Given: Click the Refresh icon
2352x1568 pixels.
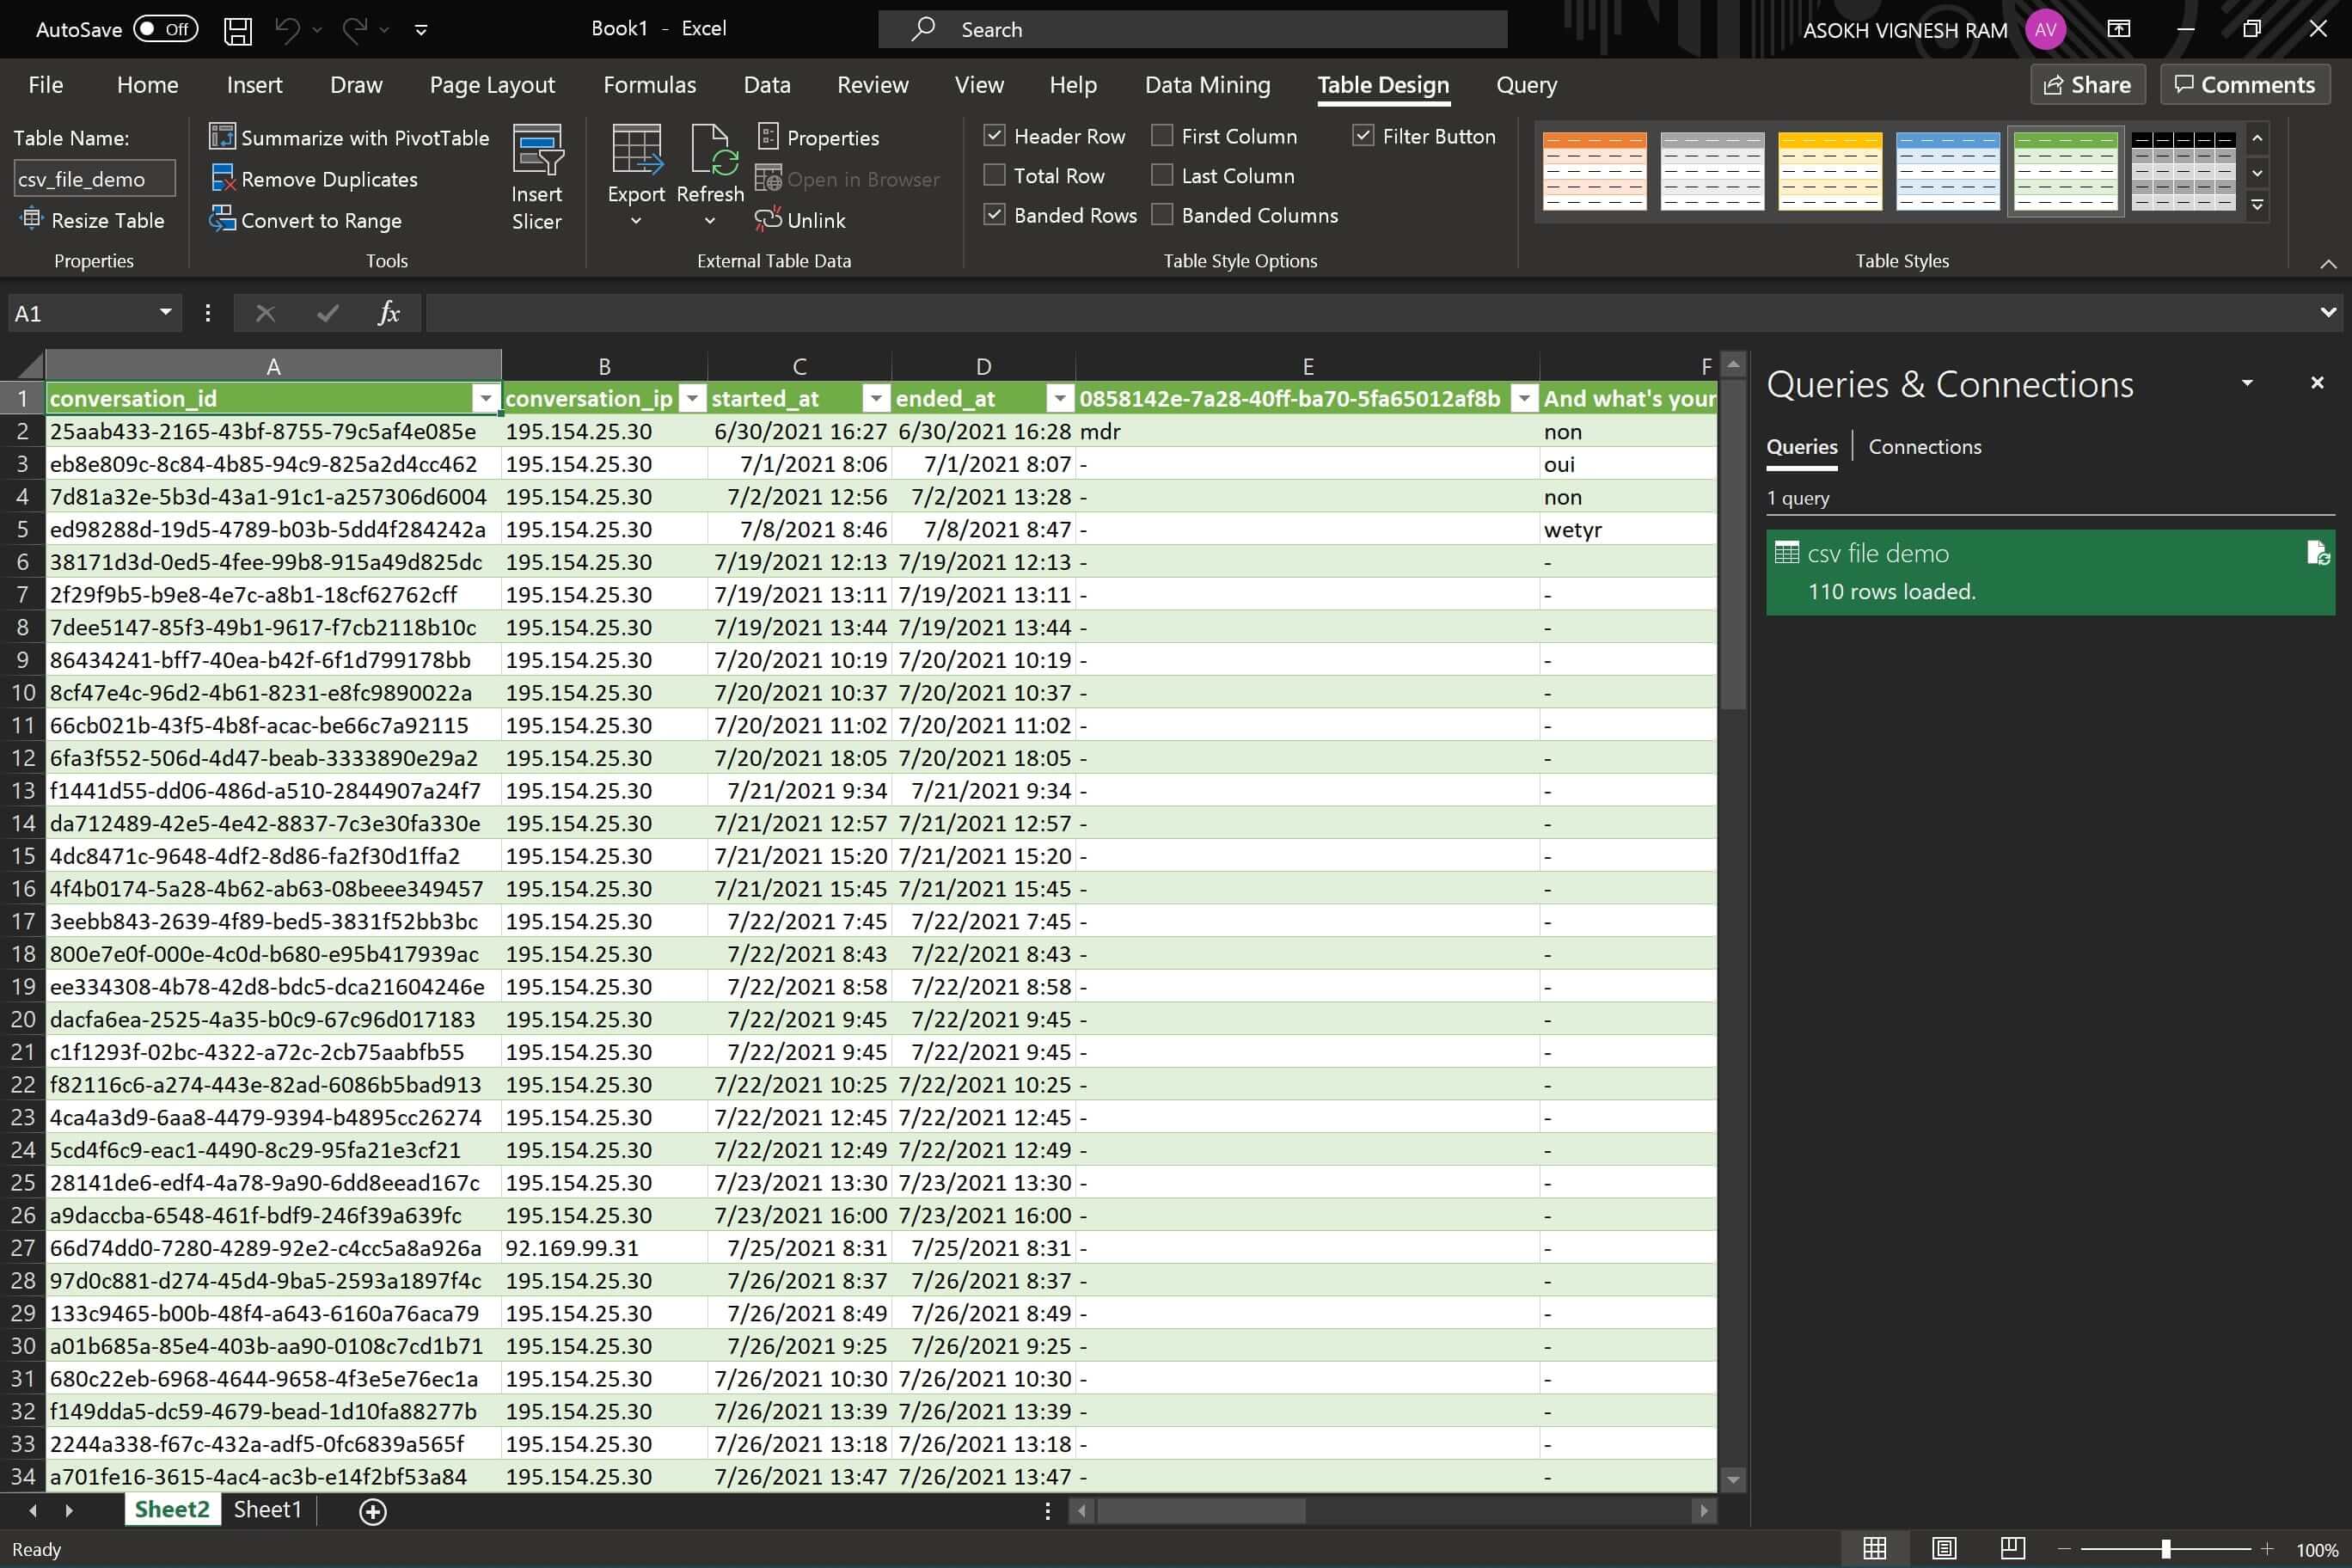Looking at the screenshot, I should (x=710, y=150).
